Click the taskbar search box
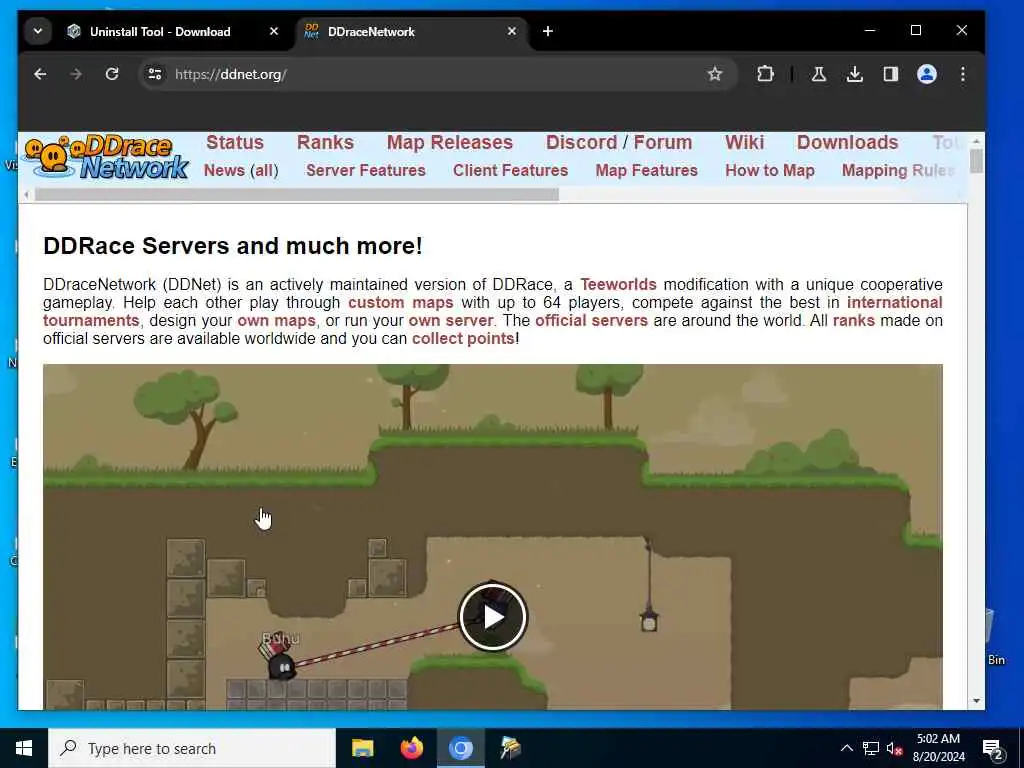 [192, 748]
